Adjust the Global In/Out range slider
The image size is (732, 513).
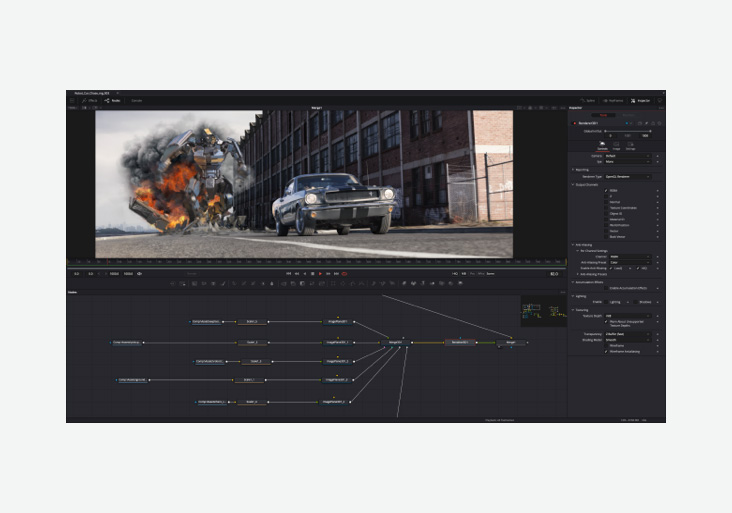(x=628, y=131)
